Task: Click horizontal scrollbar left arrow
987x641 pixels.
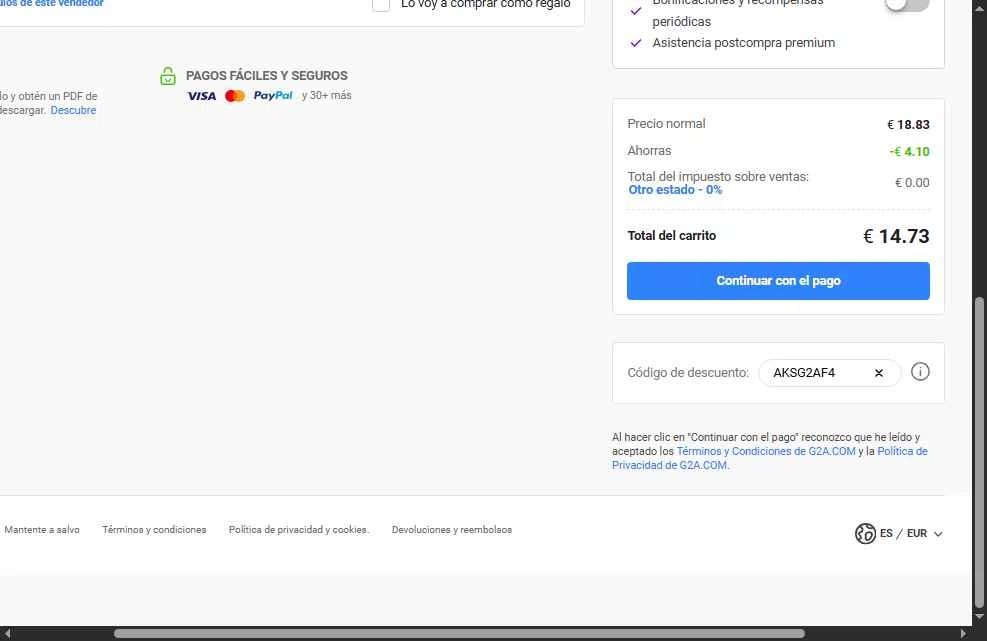Action: (x=6, y=633)
